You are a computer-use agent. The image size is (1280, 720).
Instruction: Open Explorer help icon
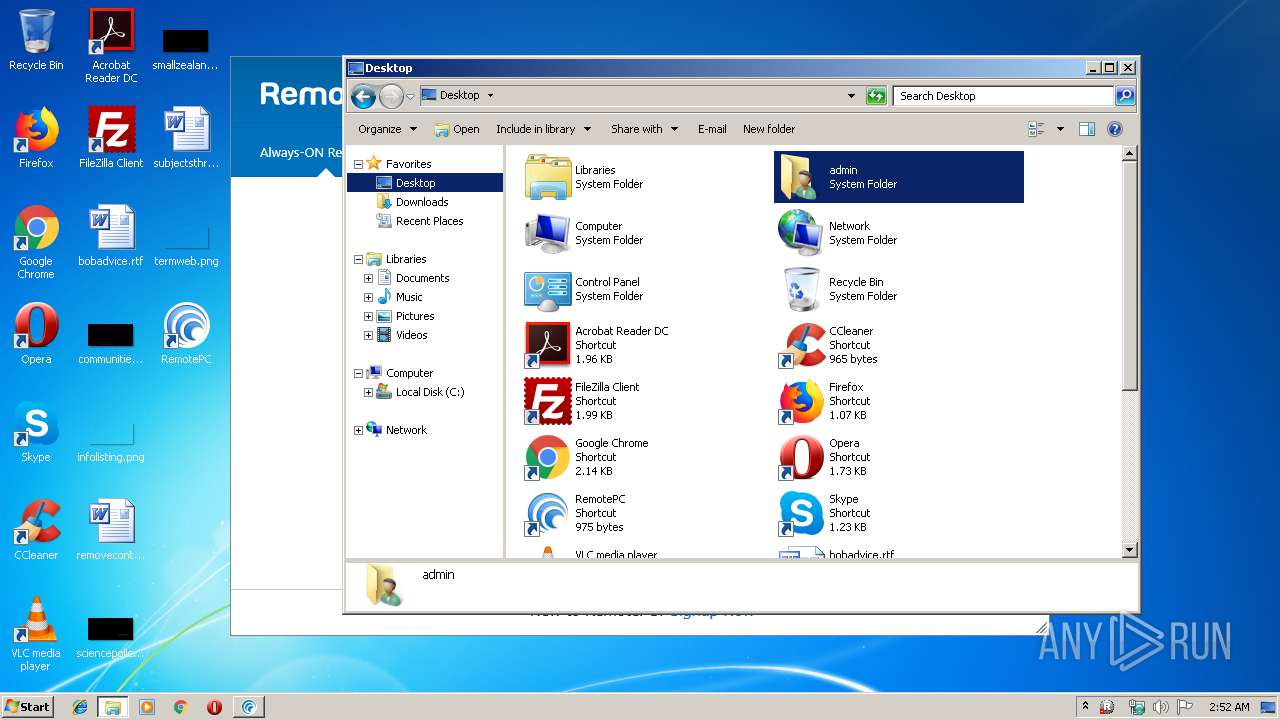[1115, 129]
